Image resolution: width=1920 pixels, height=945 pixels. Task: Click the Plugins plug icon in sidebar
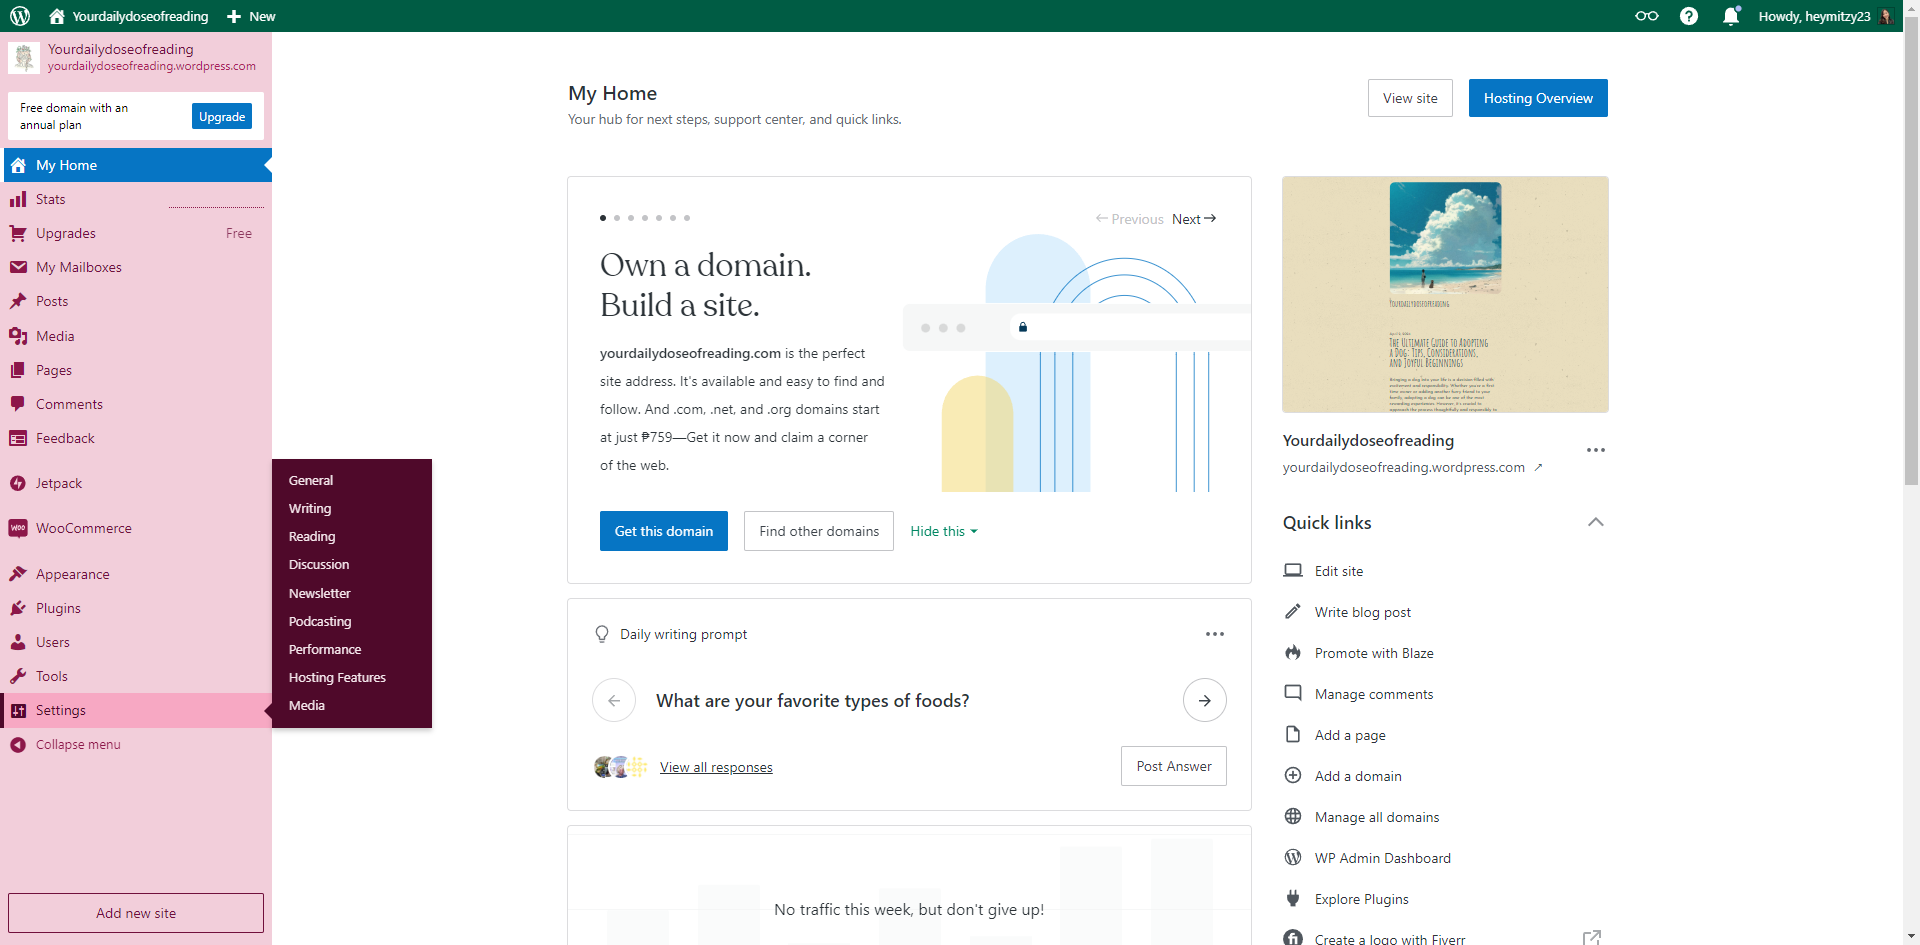click(18, 608)
